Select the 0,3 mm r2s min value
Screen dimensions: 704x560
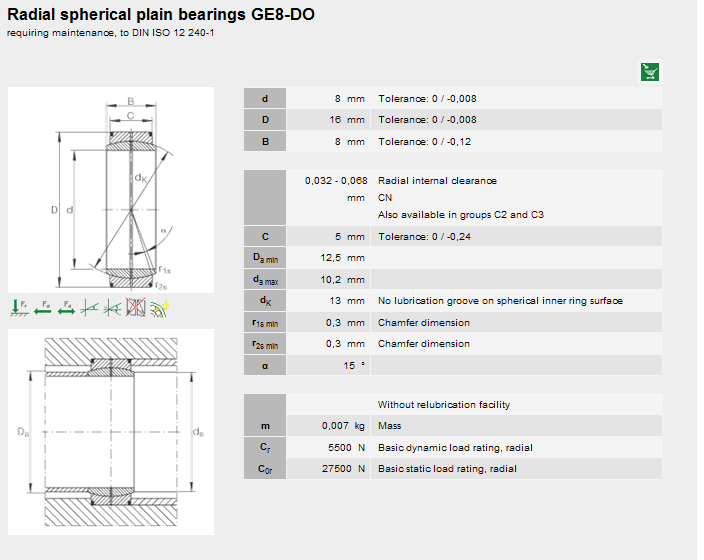345,344
